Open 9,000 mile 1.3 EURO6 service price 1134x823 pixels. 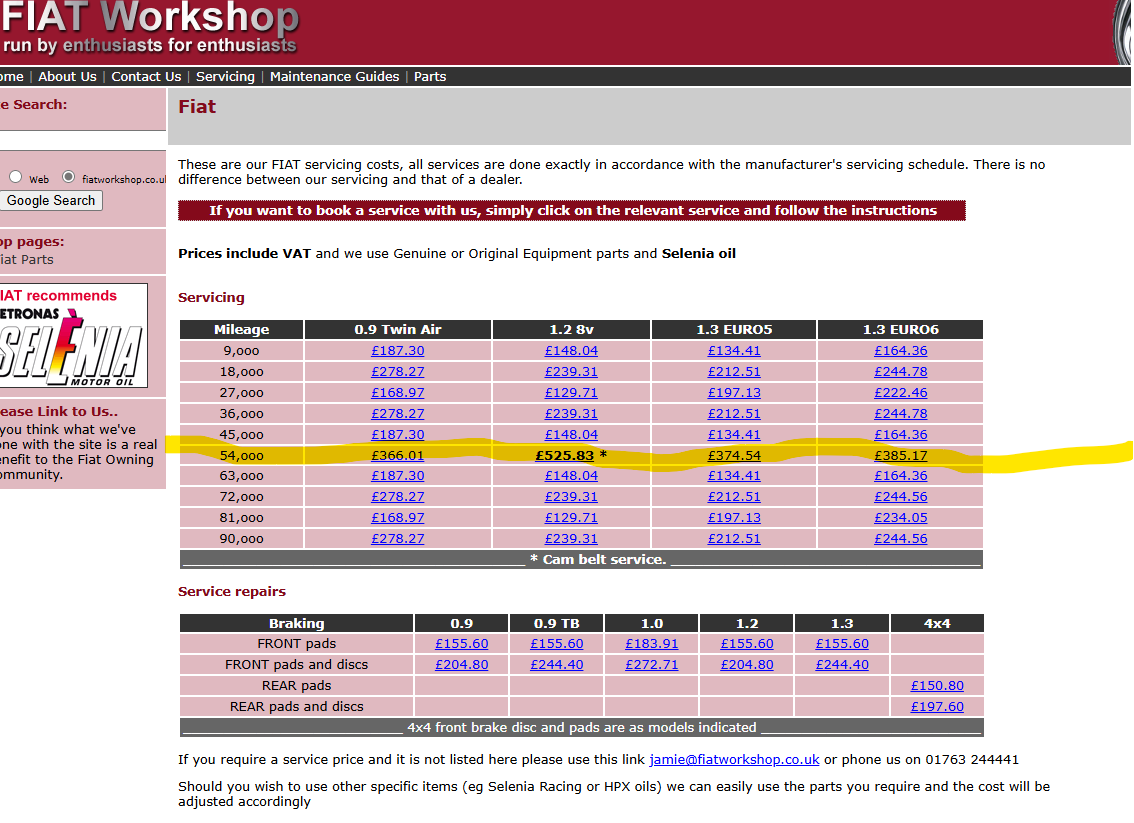[x=900, y=351]
